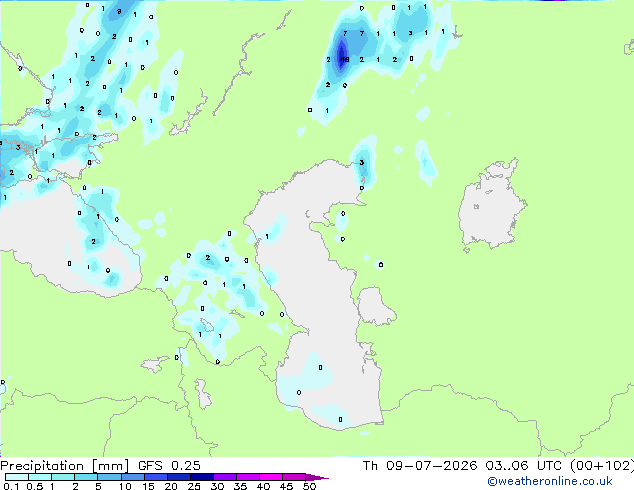Click the '0.1' legend scale label
The width and height of the screenshot is (634, 490).
point(11,486)
